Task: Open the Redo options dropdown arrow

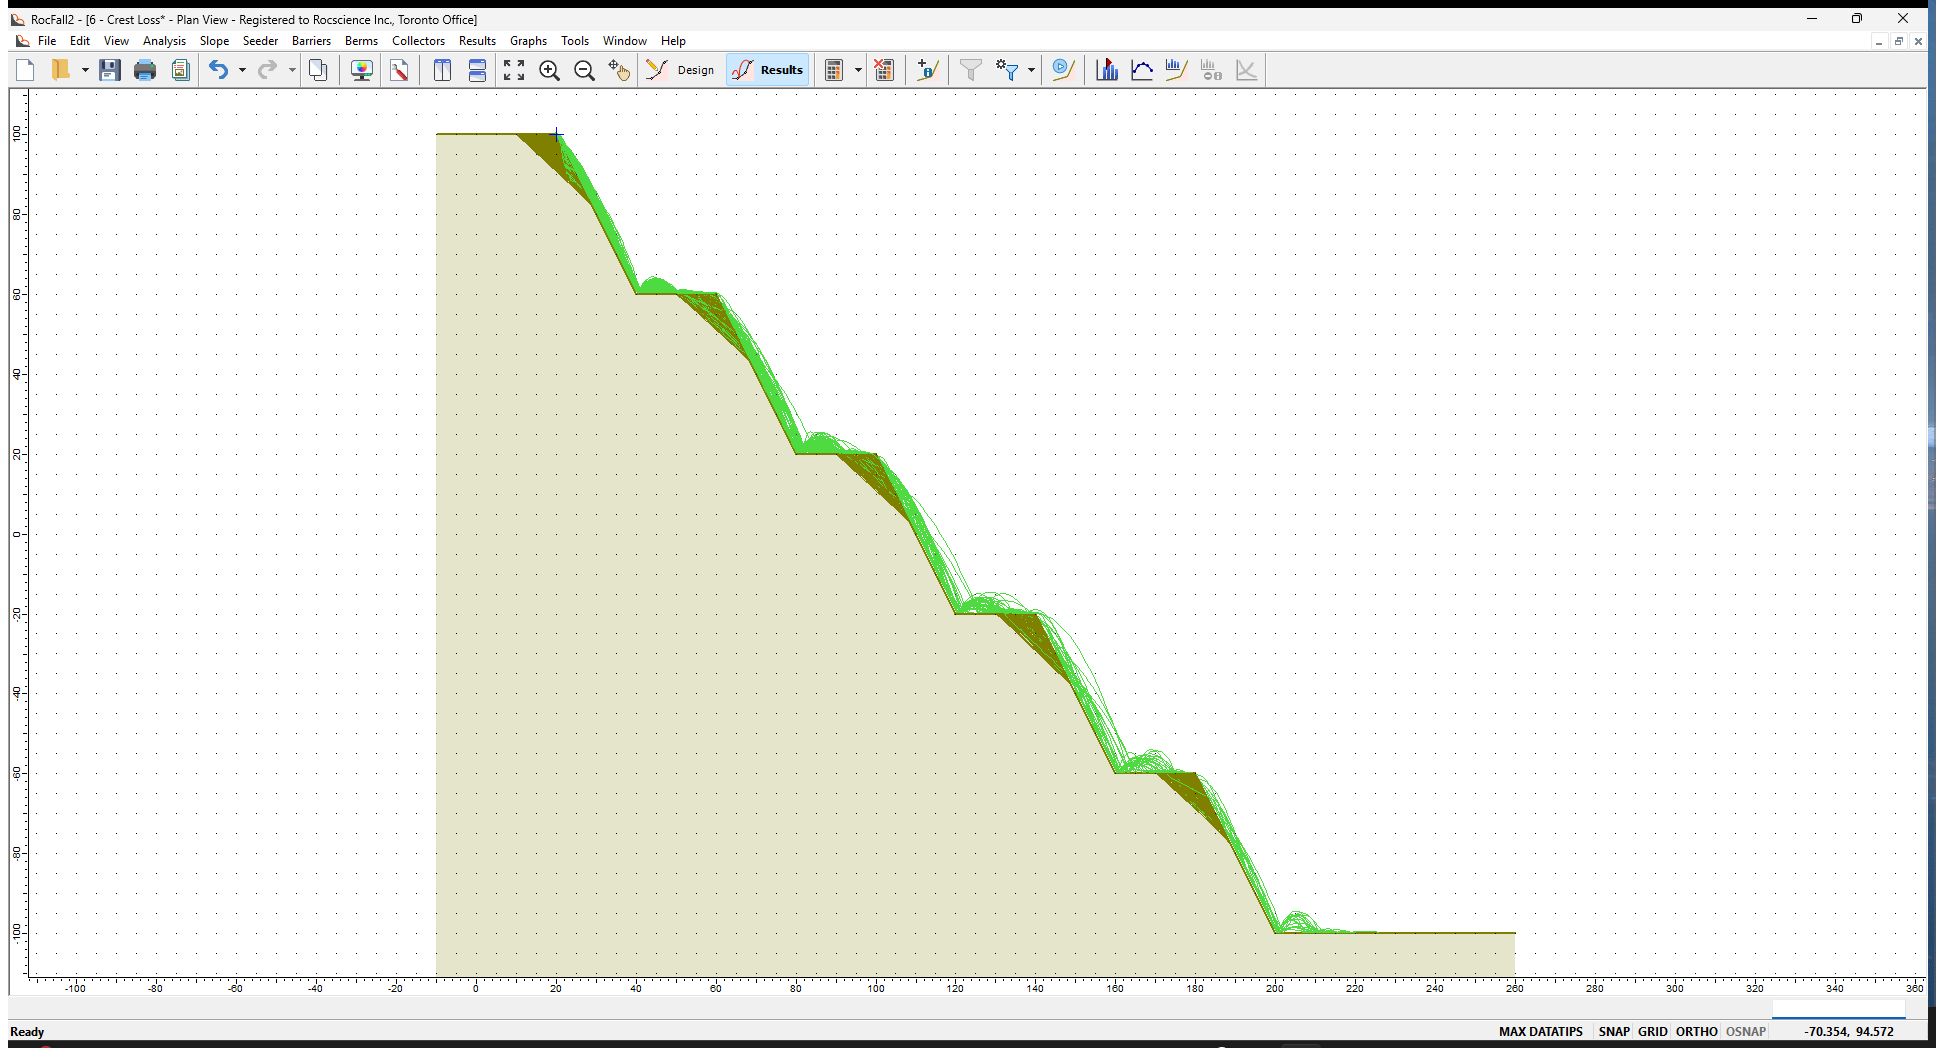Action: tap(291, 70)
